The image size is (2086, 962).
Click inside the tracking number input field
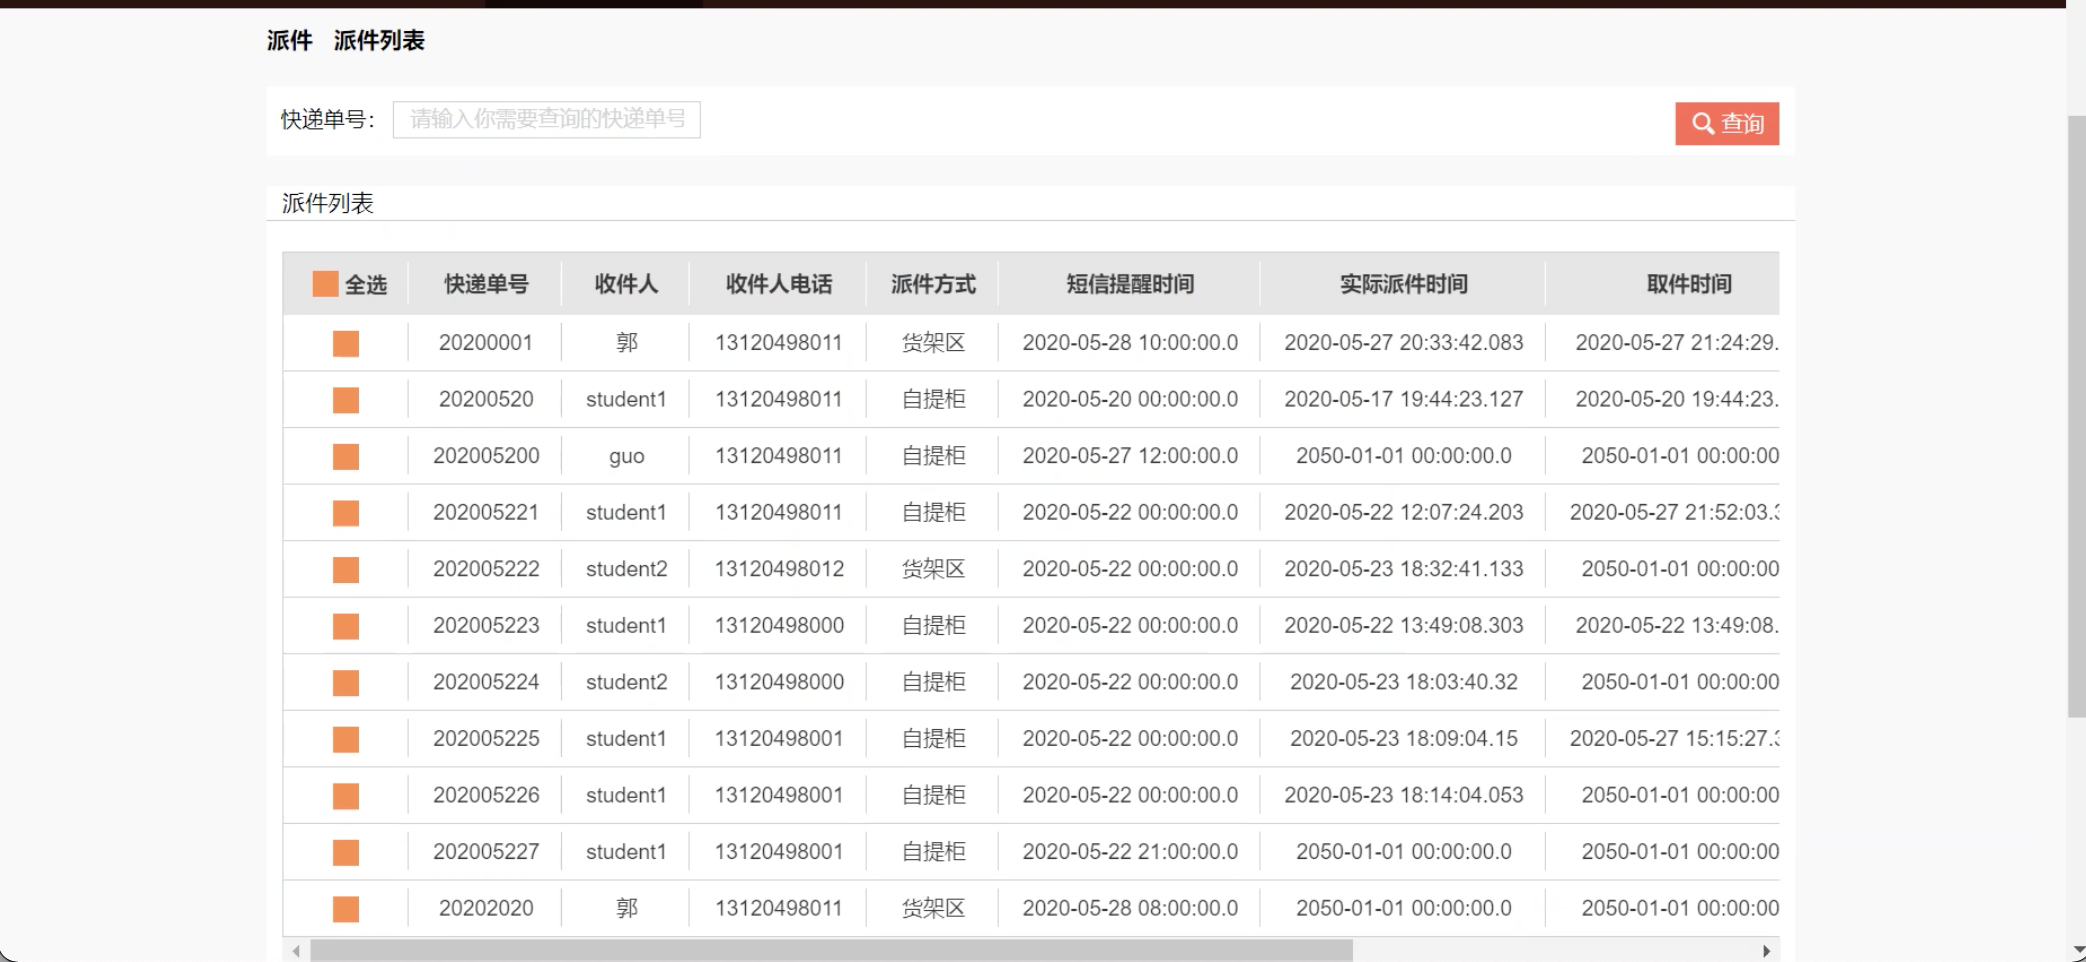pyautogui.click(x=546, y=119)
